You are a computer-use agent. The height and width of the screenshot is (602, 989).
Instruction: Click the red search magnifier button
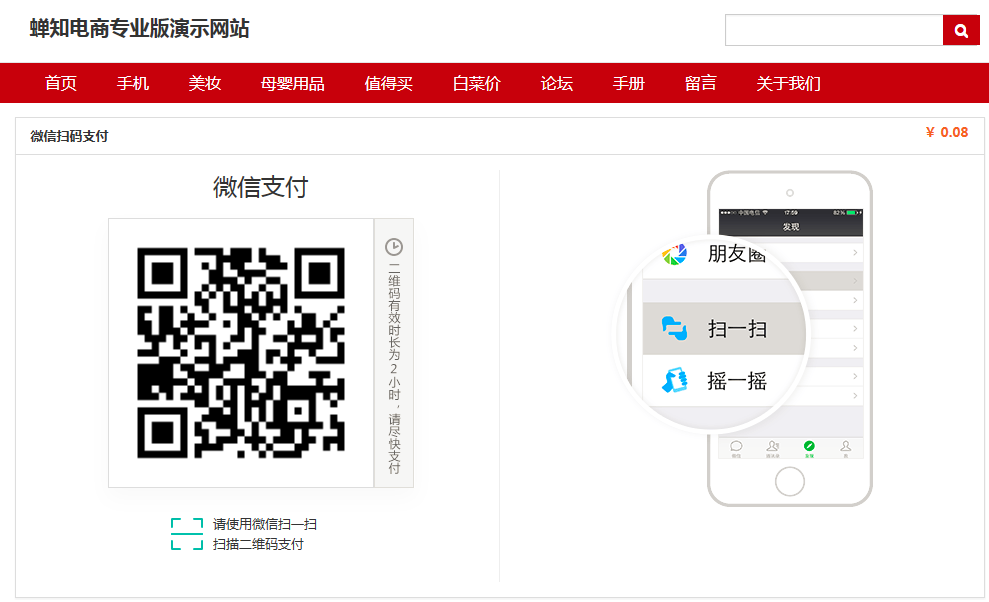tap(961, 30)
